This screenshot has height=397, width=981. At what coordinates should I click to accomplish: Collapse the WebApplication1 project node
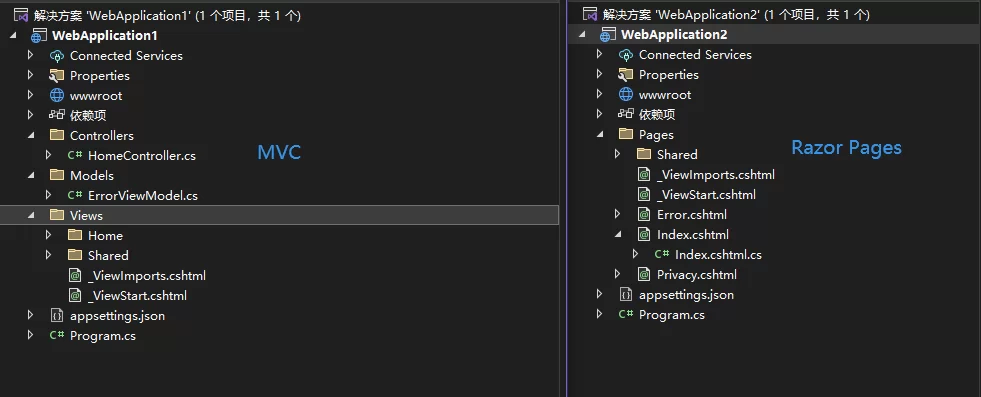13,36
